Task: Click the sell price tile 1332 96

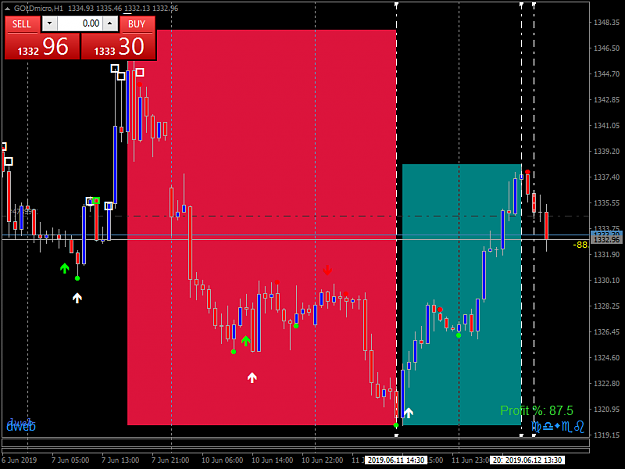Action: [42, 47]
